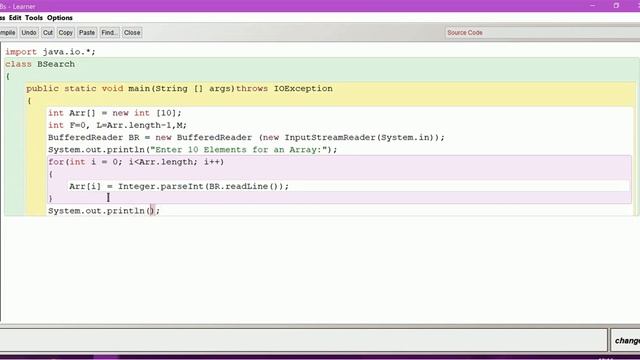Open the Find... dialog button
Image resolution: width=640 pixels, height=360 pixels.
coord(109,33)
